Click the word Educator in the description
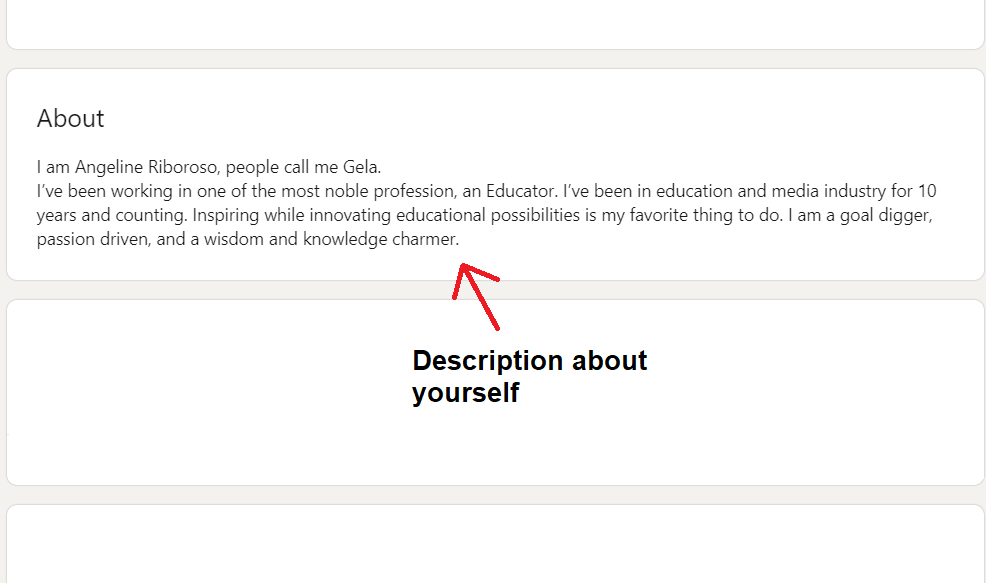The width and height of the screenshot is (986, 583). point(520,191)
